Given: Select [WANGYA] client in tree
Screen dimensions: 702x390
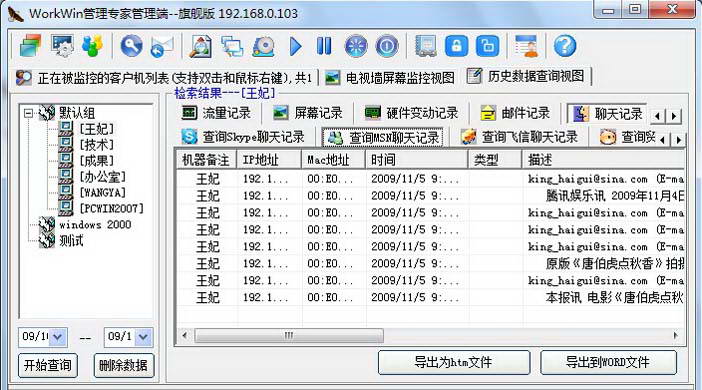Looking at the screenshot, I should (x=103, y=193).
